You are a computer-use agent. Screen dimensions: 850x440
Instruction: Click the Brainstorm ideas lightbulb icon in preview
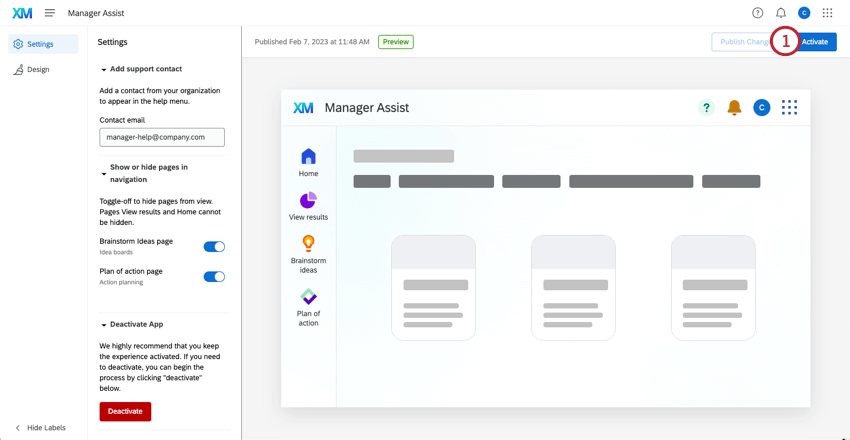click(308, 243)
